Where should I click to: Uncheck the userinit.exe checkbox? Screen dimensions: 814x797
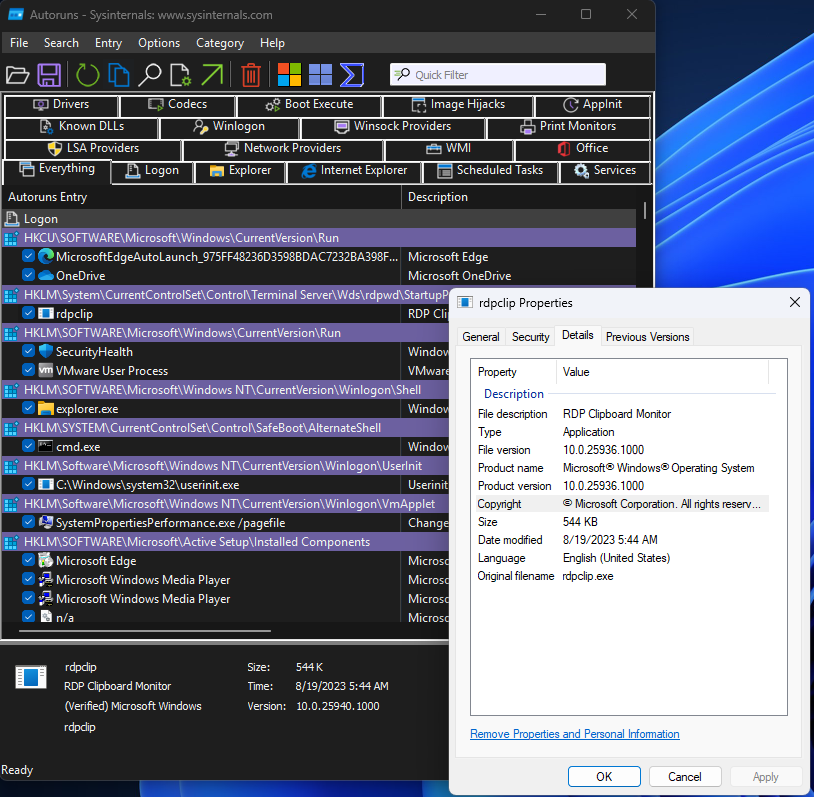point(29,484)
